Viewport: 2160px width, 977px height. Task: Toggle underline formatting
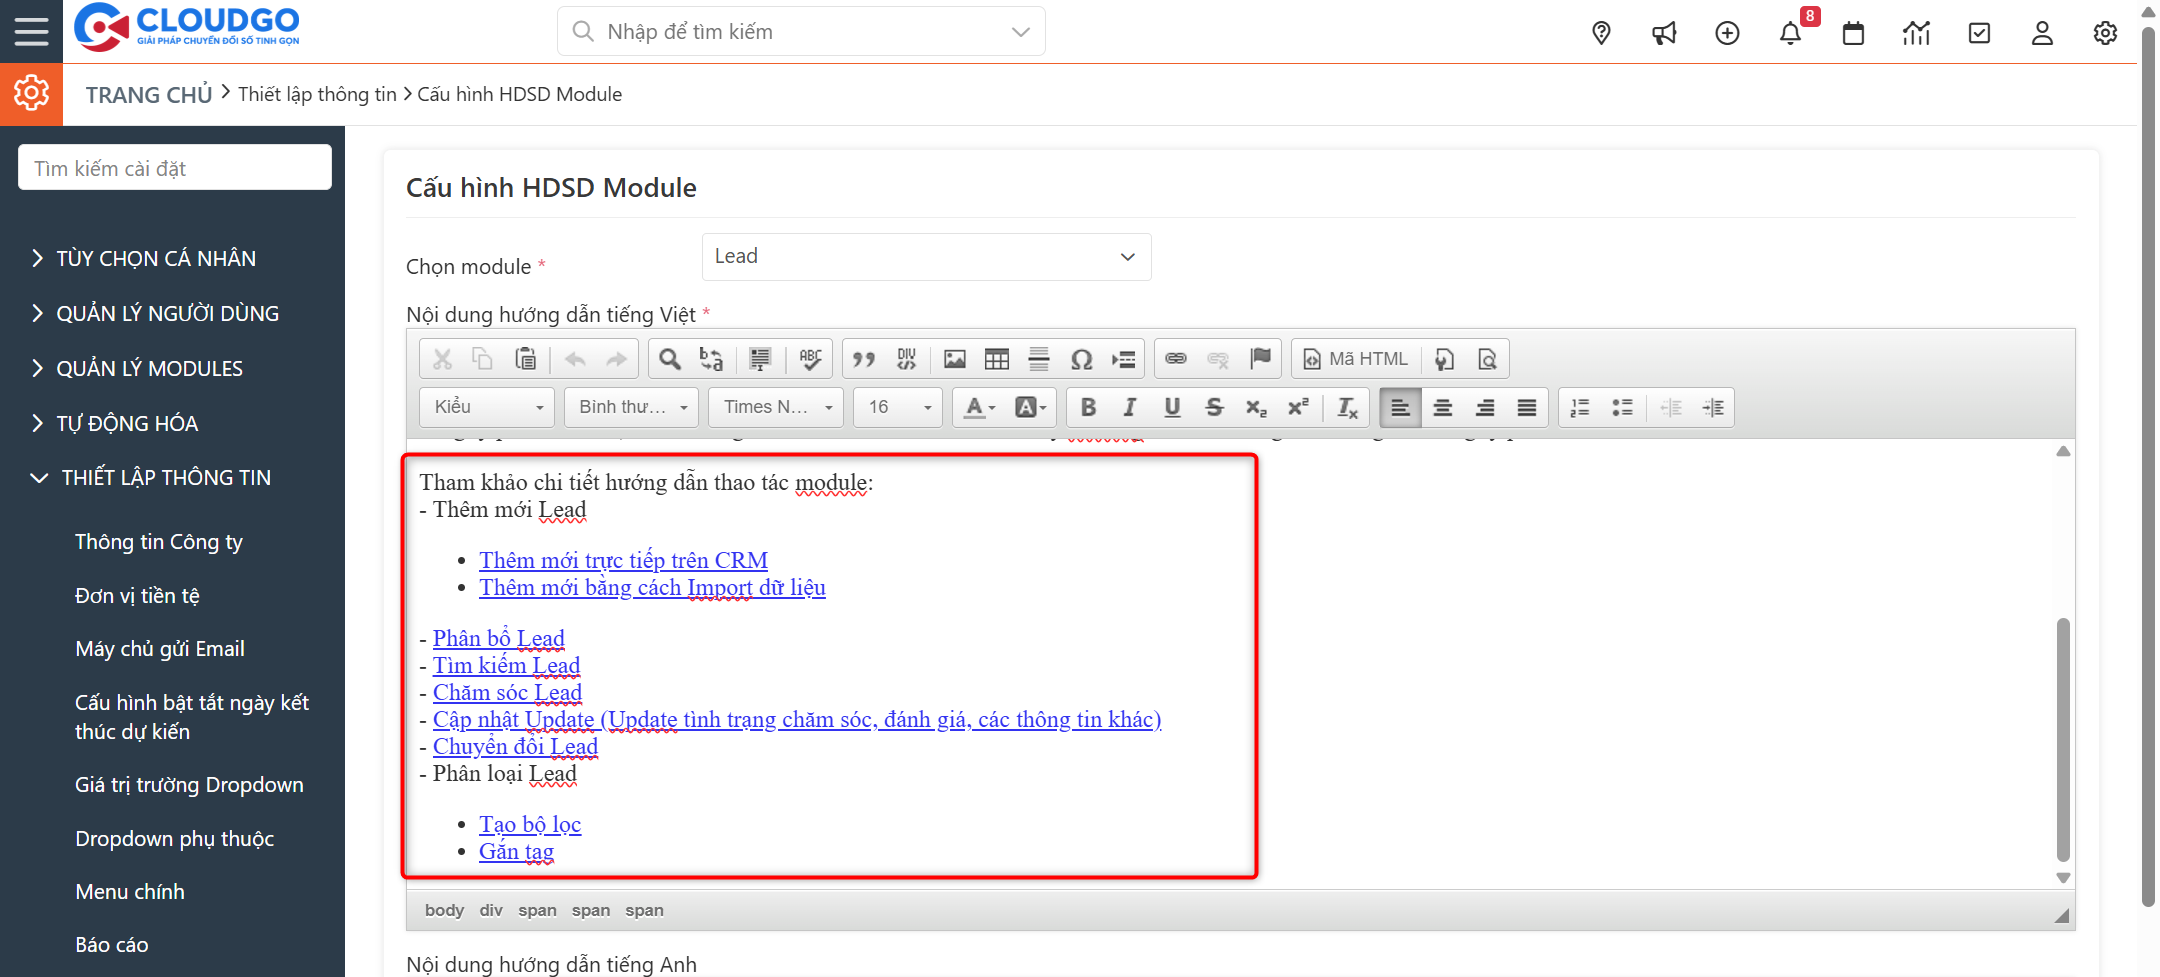pyautogui.click(x=1171, y=407)
